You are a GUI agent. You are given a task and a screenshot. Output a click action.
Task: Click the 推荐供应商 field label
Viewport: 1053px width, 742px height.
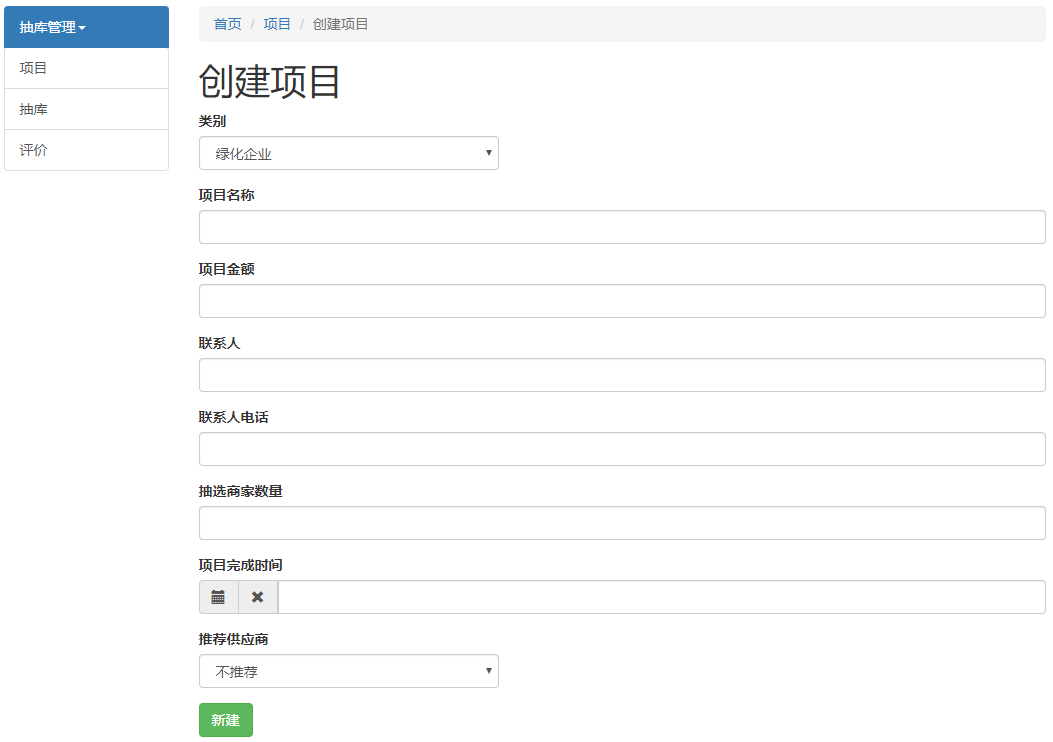[233, 639]
